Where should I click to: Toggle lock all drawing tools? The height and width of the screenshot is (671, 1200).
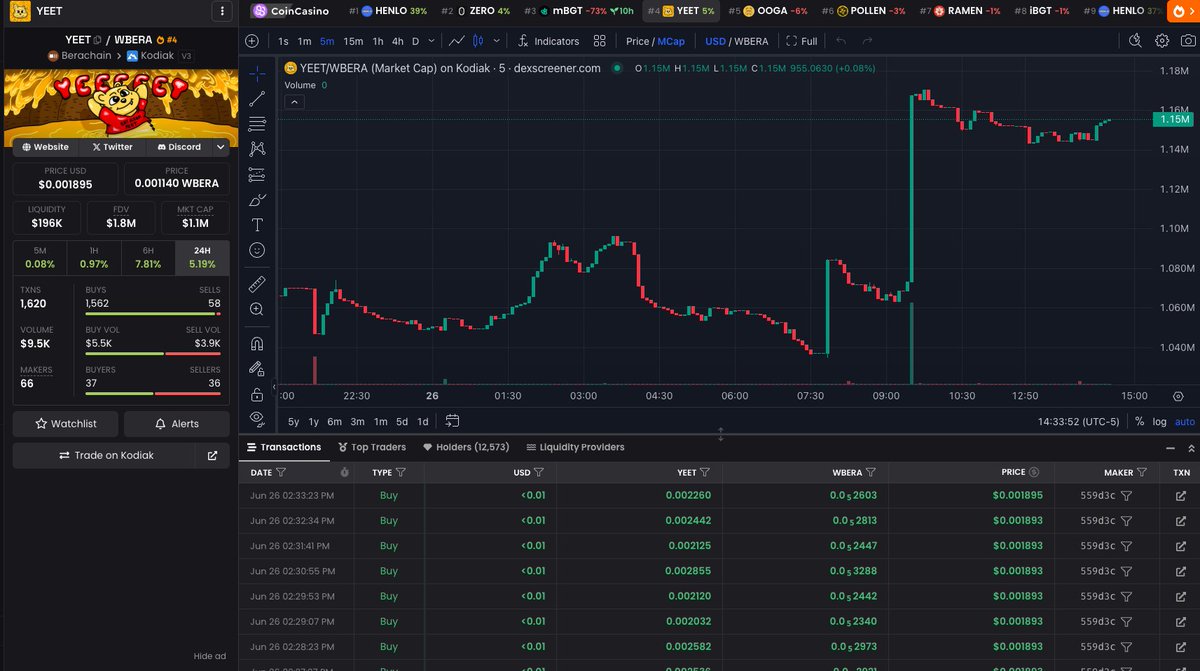(257, 393)
